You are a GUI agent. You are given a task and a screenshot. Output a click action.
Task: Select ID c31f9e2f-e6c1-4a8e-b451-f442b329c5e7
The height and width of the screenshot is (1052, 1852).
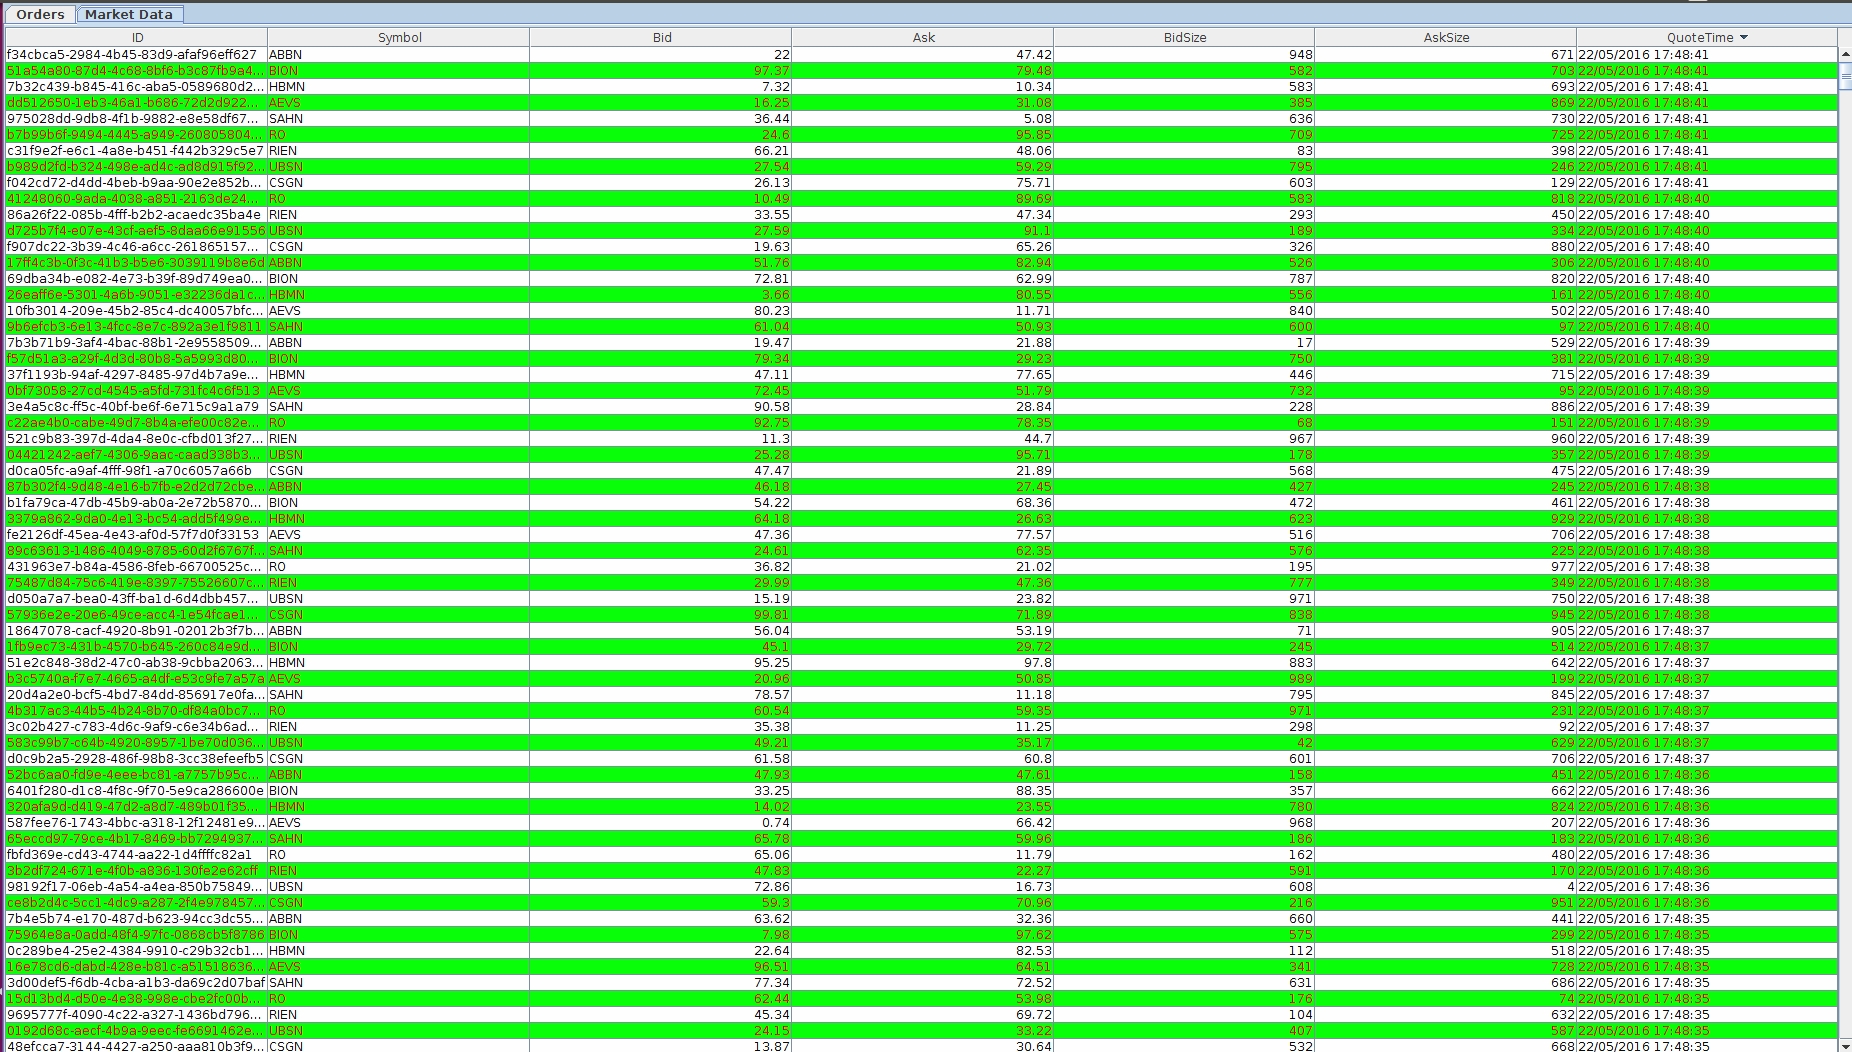(136, 151)
